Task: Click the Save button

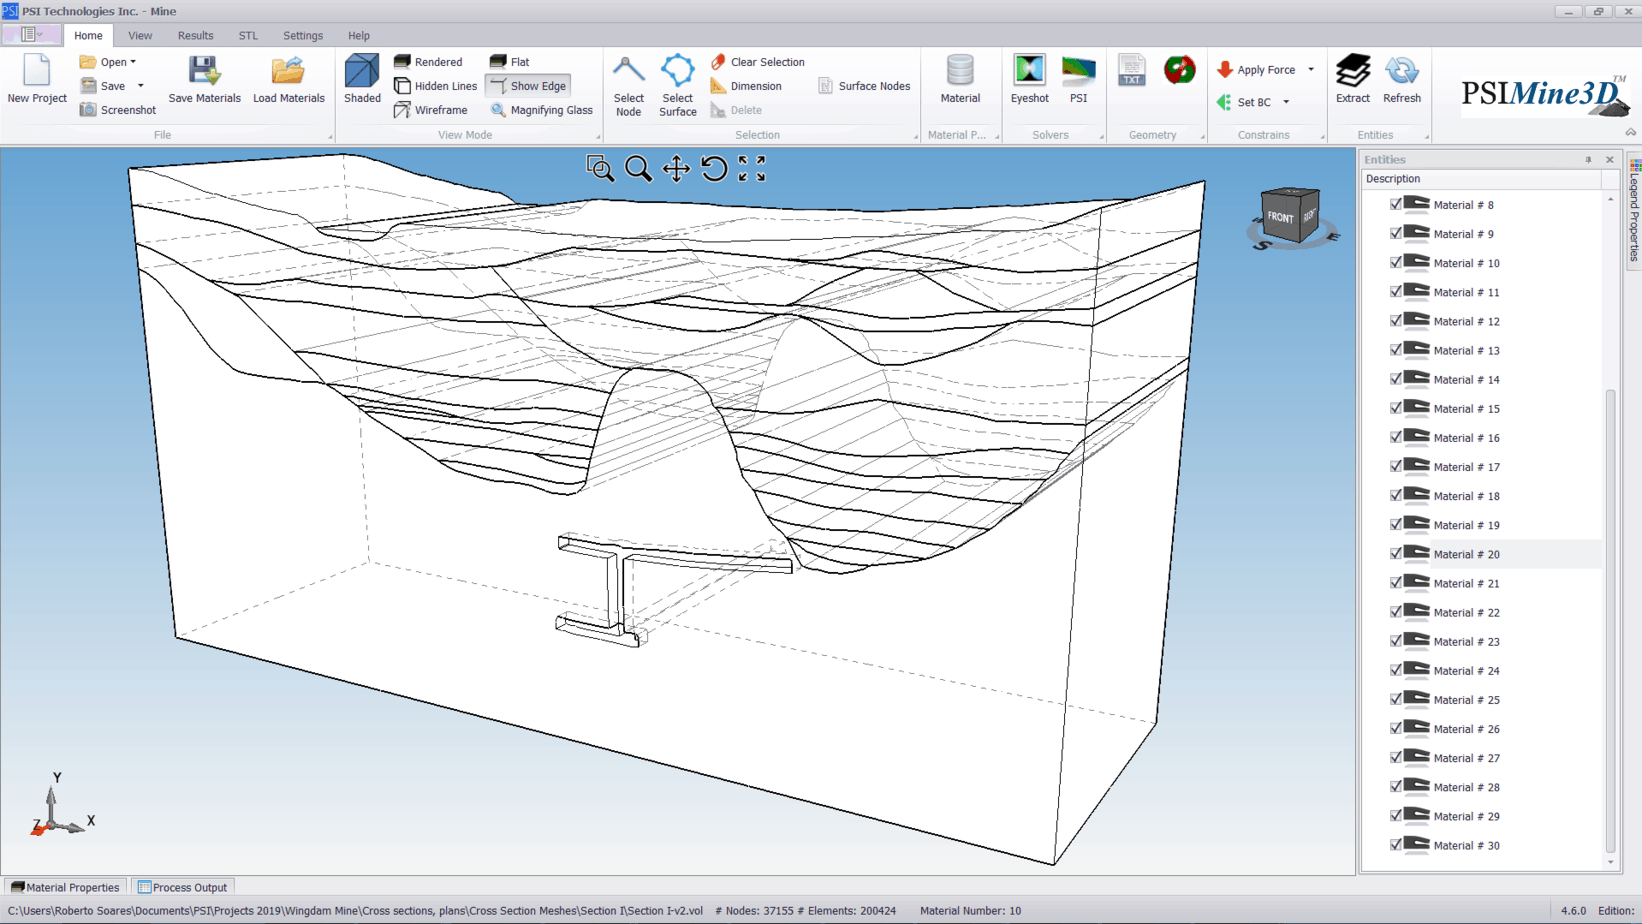Action: [x=103, y=86]
